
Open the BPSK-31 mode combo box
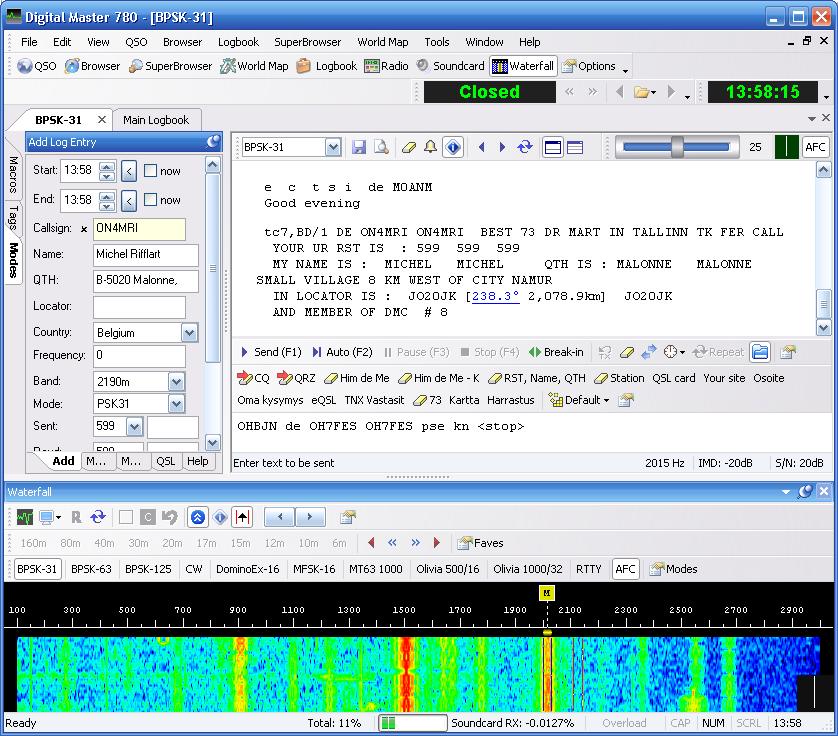pos(333,147)
